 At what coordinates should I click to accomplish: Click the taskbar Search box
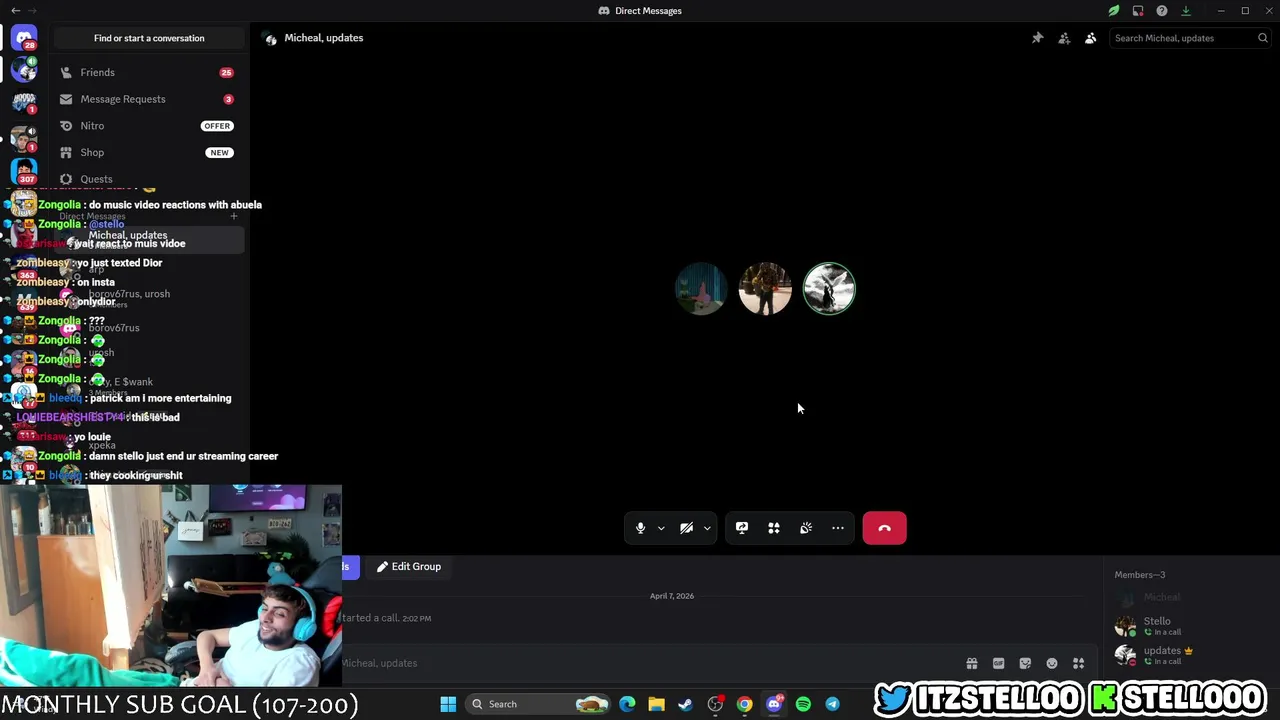tap(540, 704)
